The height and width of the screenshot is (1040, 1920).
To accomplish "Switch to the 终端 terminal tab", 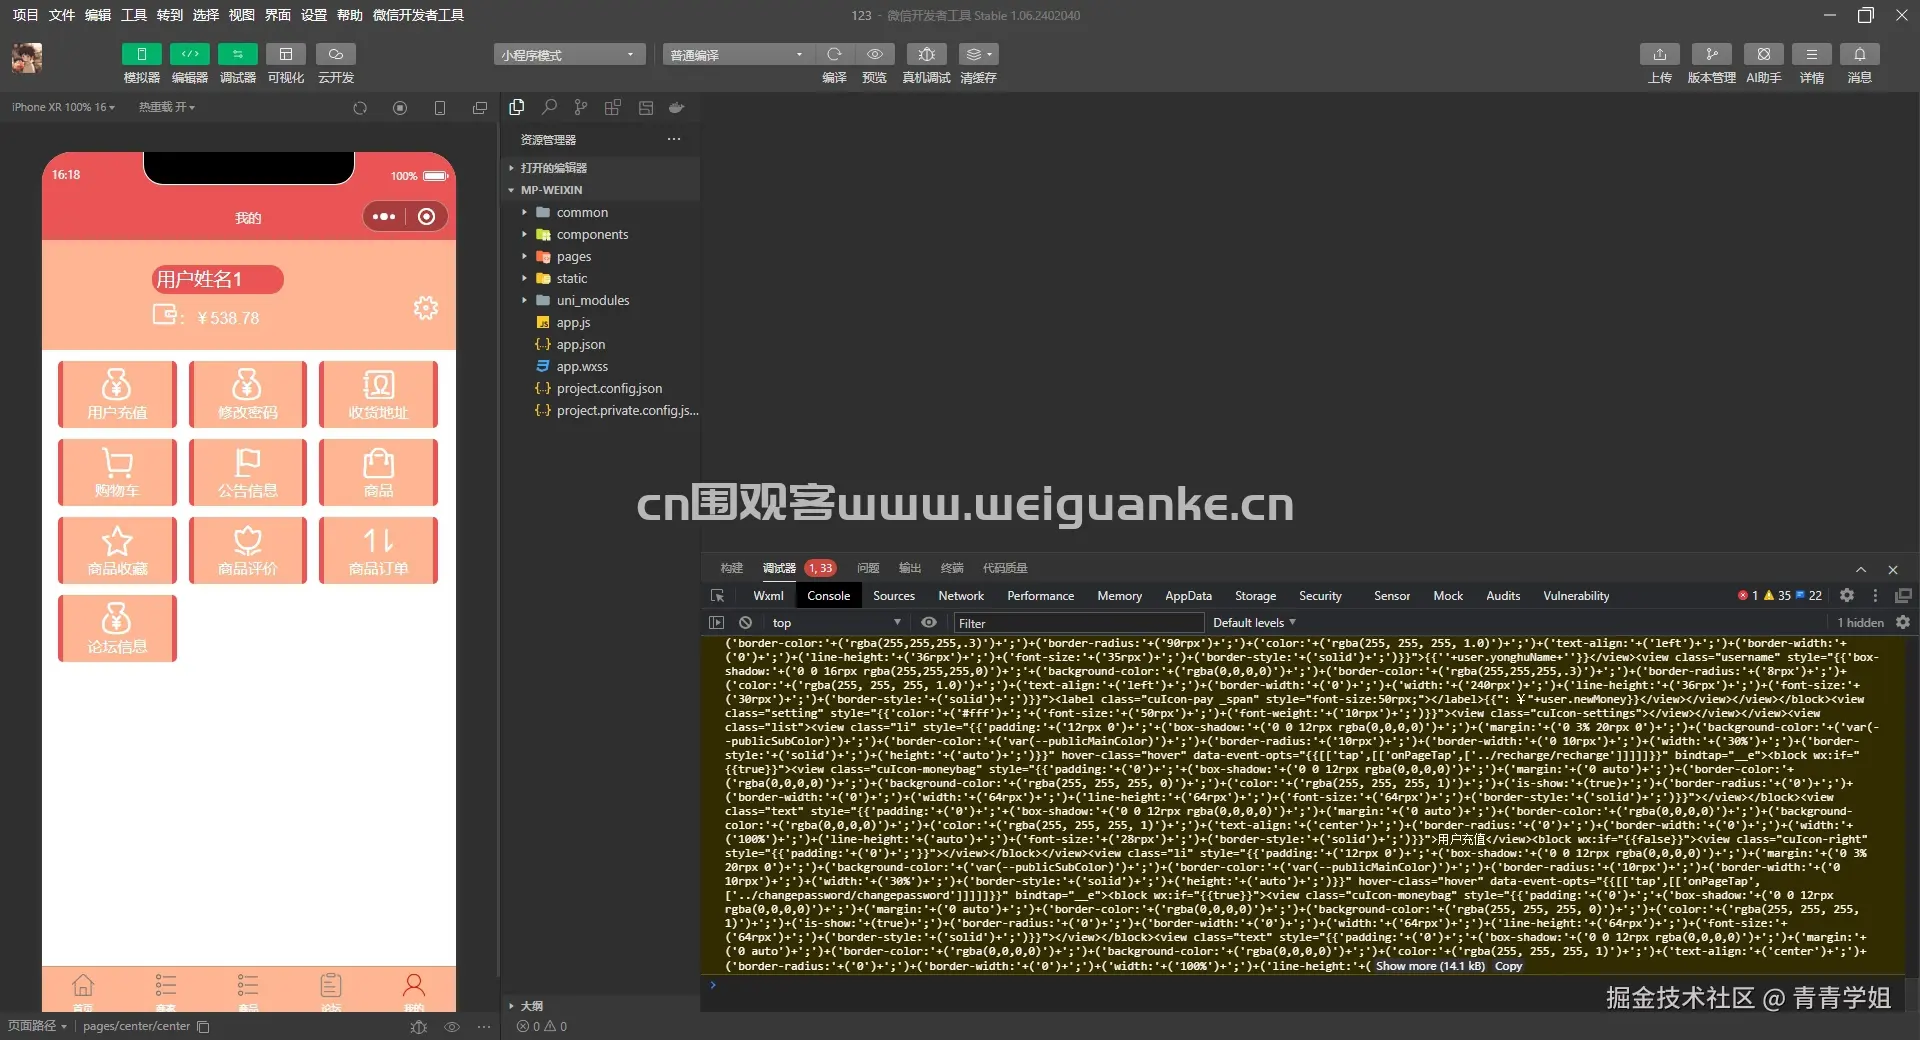I will [x=952, y=568].
